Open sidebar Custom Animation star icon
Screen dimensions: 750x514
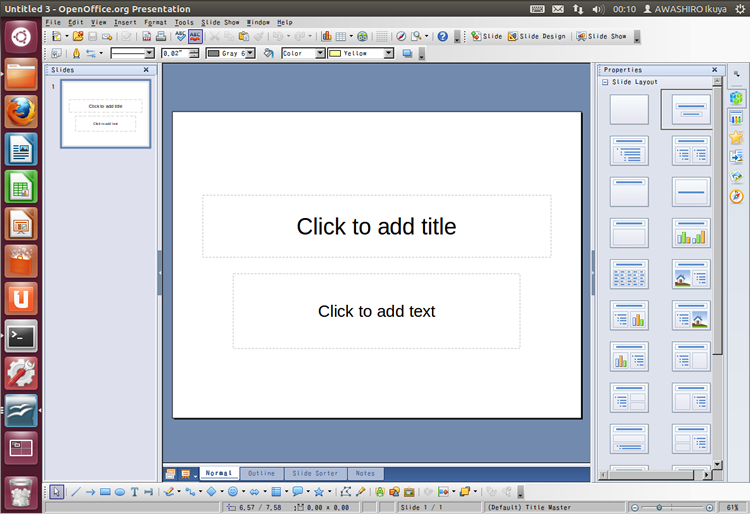tap(737, 138)
